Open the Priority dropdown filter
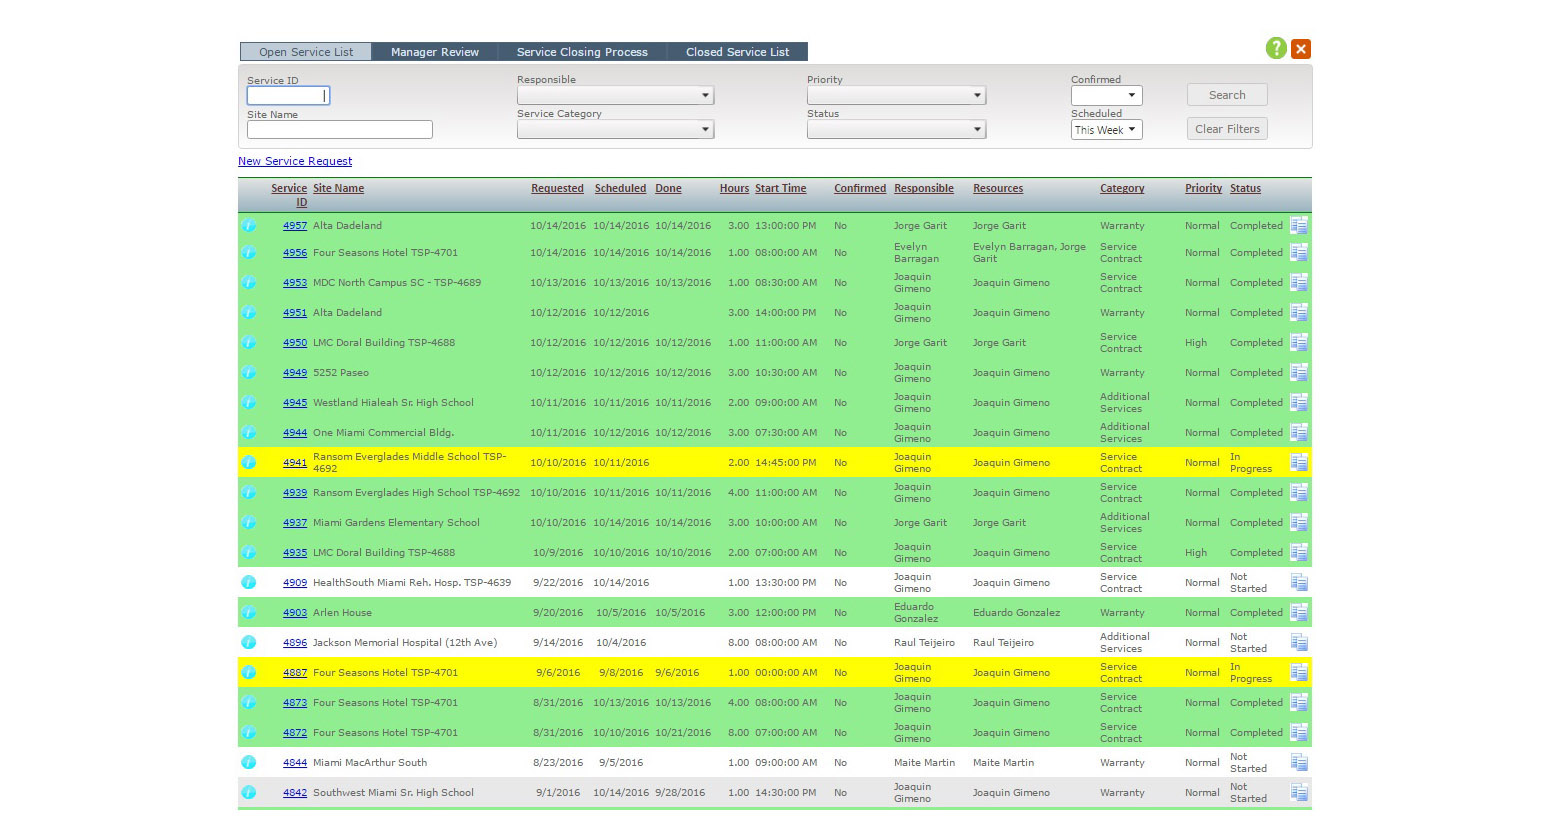Viewport: 1550px width, 840px height. point(896,96)
